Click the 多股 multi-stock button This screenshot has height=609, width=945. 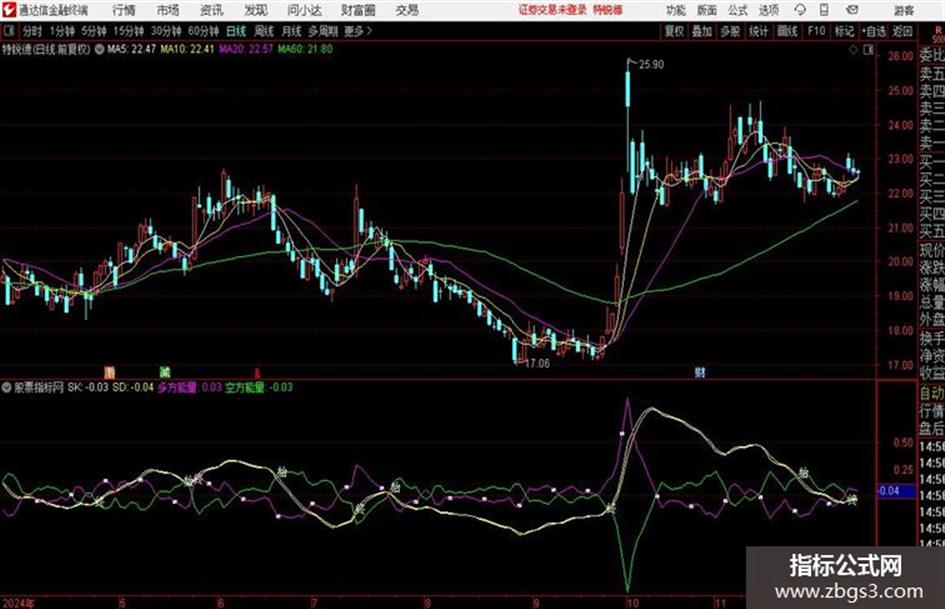click(730, 31)
